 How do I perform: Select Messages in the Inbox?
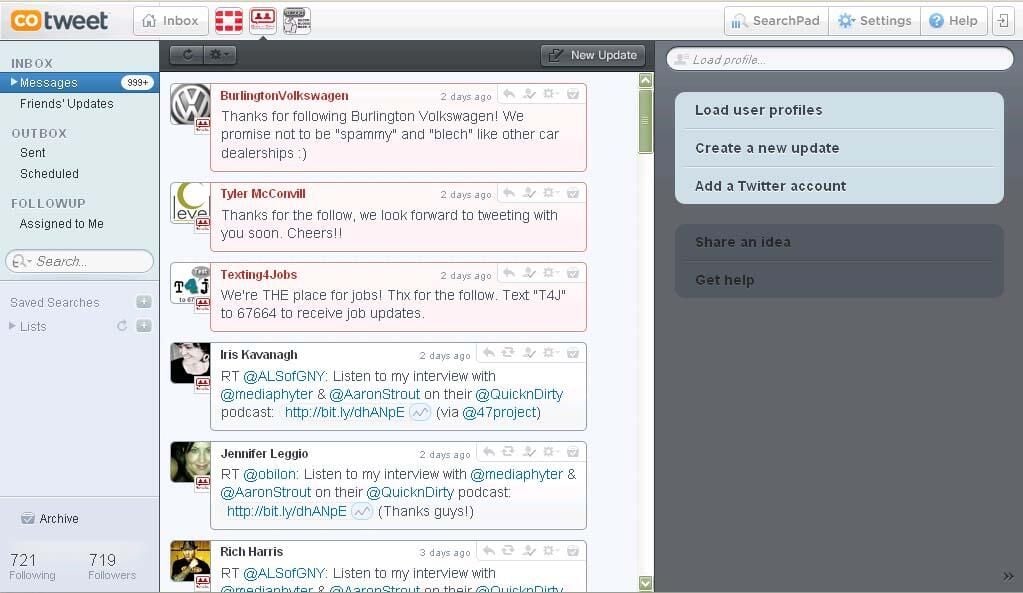79,82
